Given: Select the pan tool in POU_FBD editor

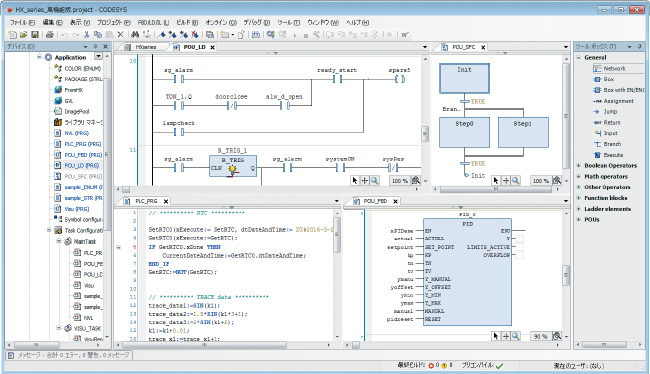Looking at the screenshot, I should [506, 336].
